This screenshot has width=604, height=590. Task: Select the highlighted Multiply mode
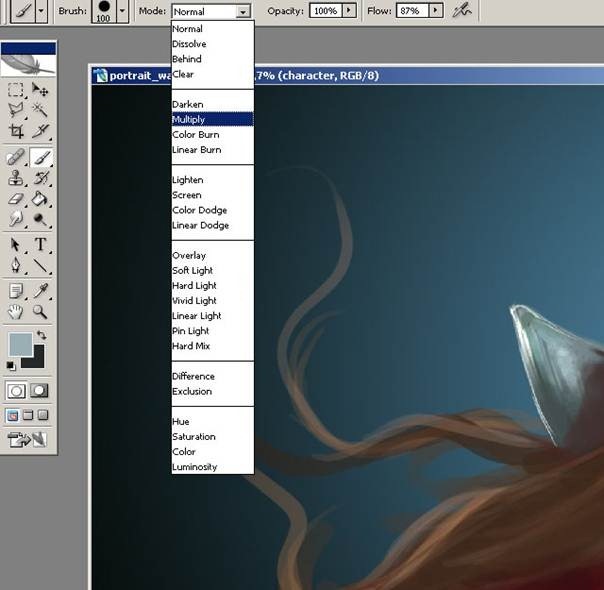click(x=213, y=119)
